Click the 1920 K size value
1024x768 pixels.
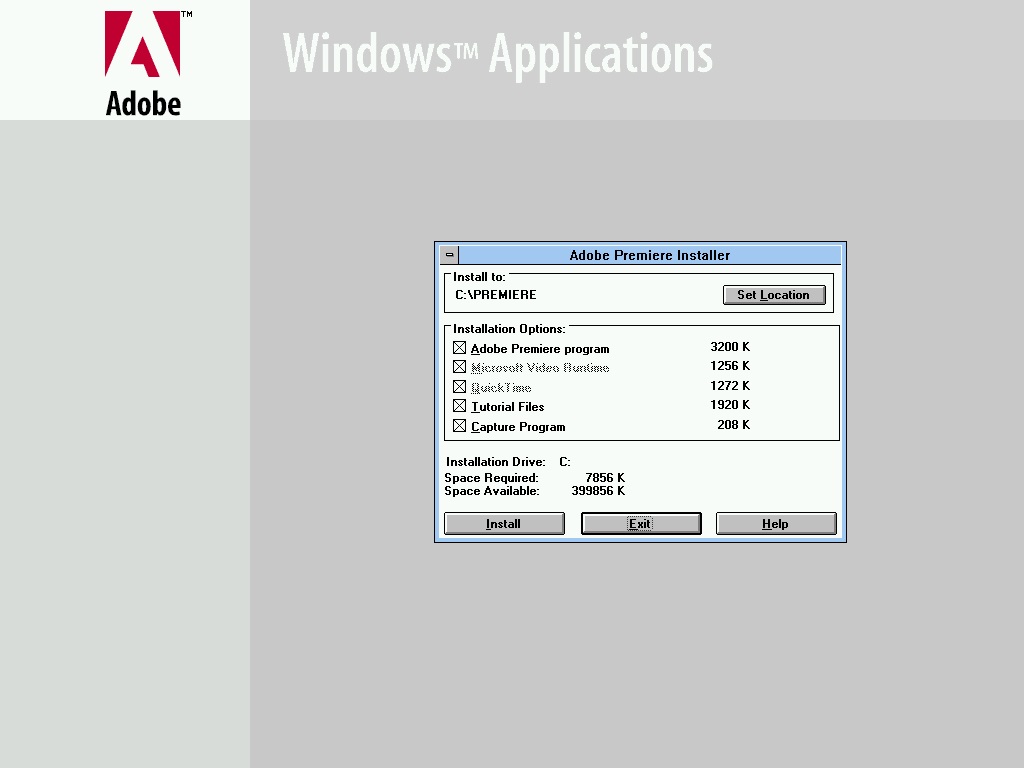pos(729,405)
